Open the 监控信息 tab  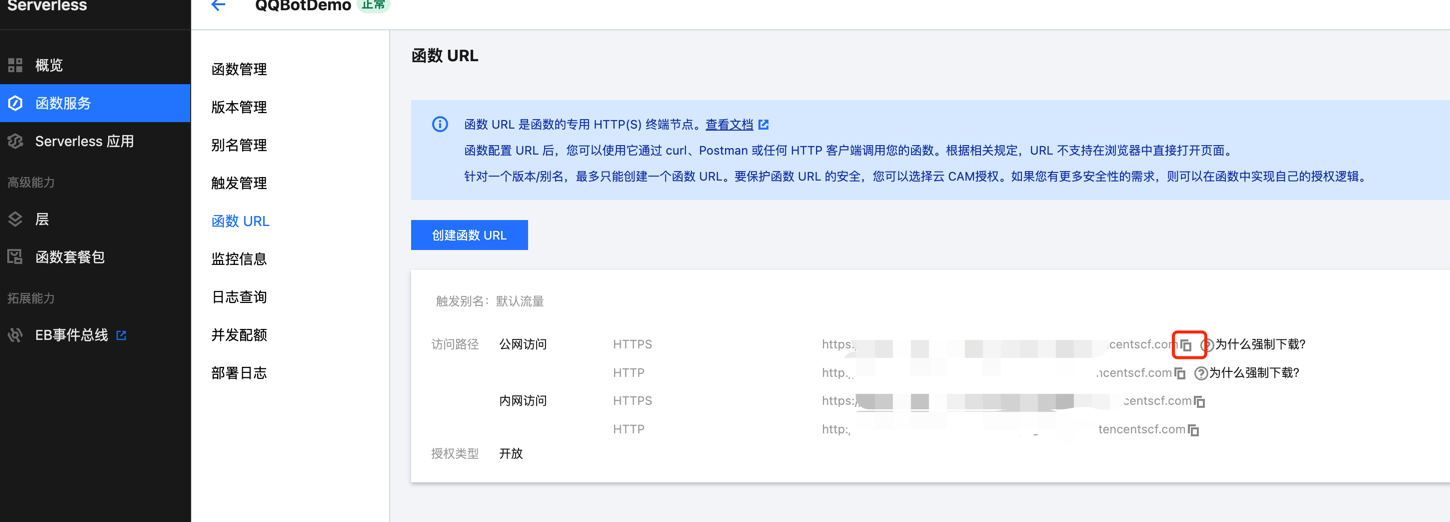pyautogui.click(x=239, y=259)
